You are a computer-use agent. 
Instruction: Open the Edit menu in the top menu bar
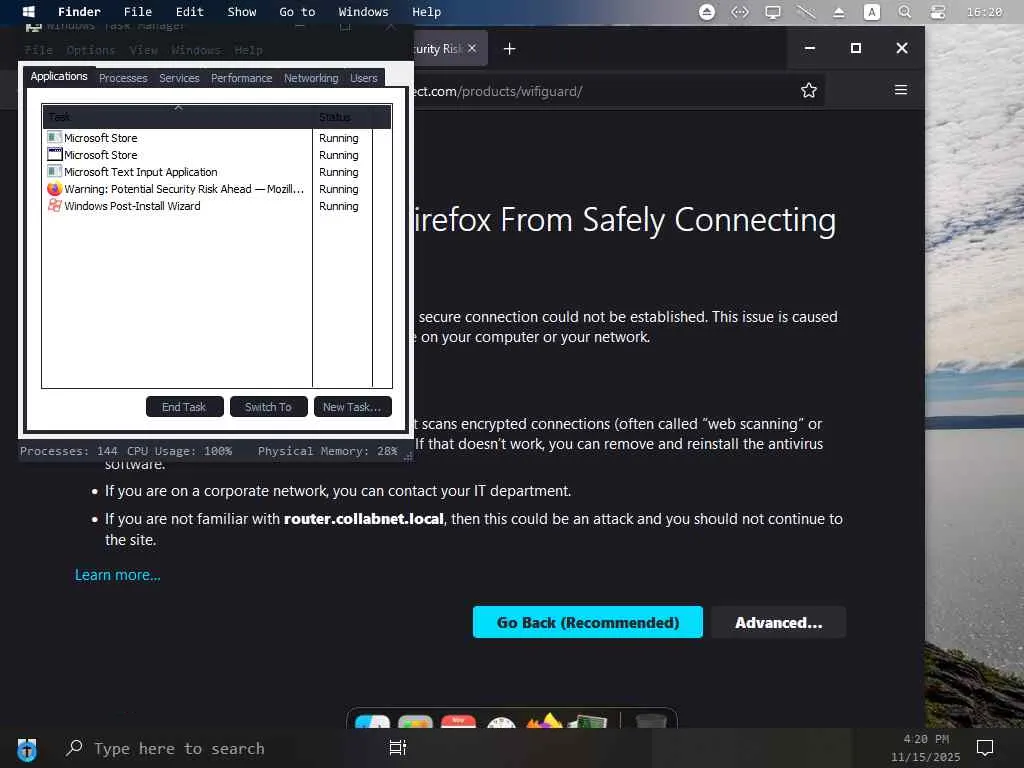[189, 12]
